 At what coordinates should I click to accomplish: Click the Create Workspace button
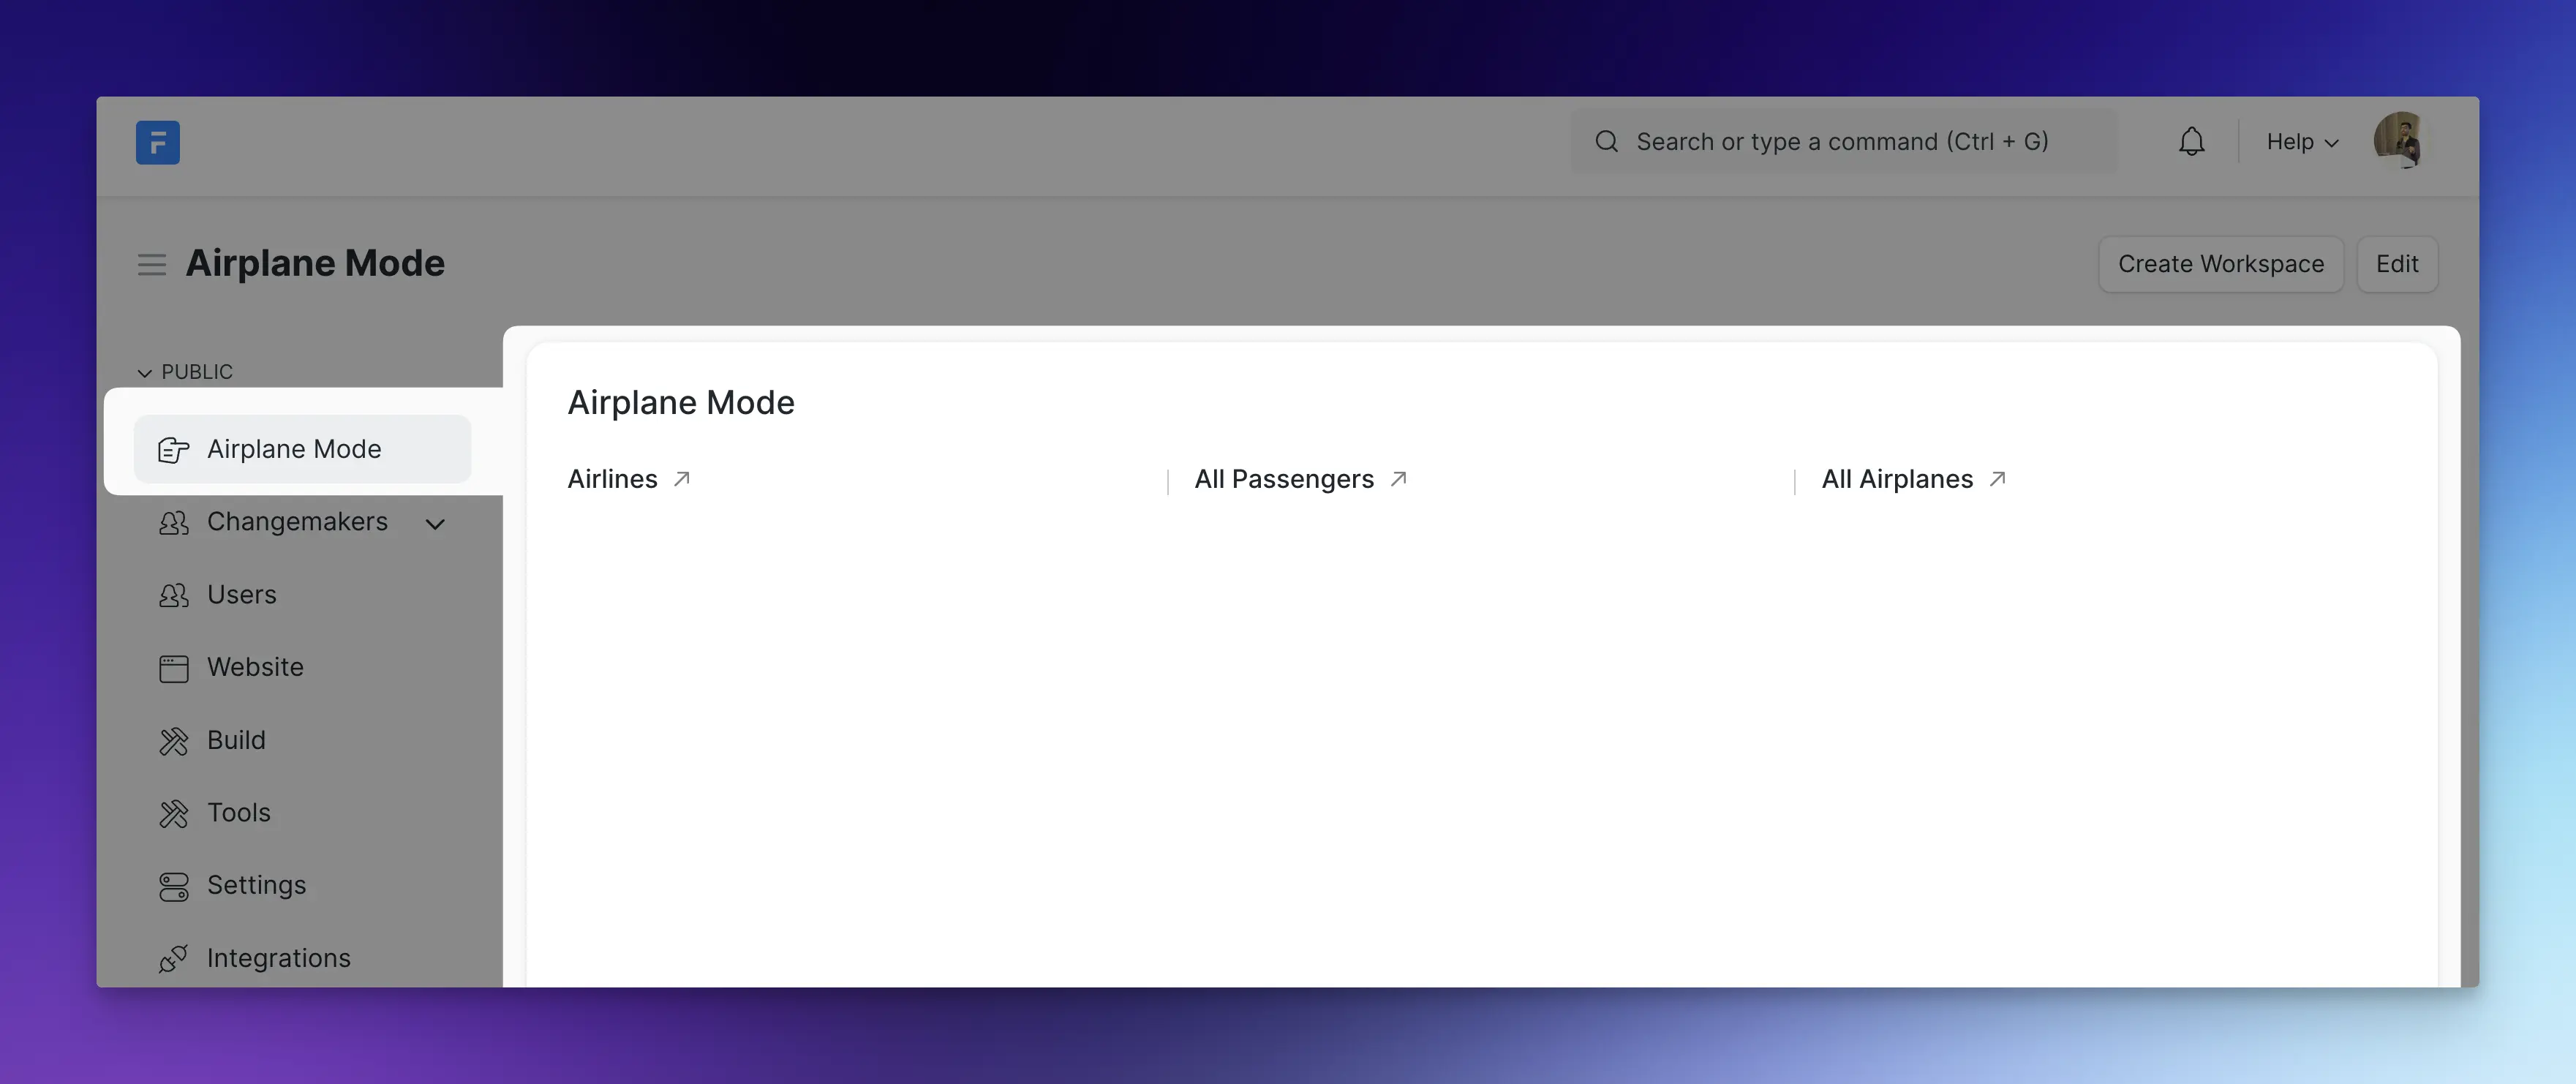[x=2220, y=264]
